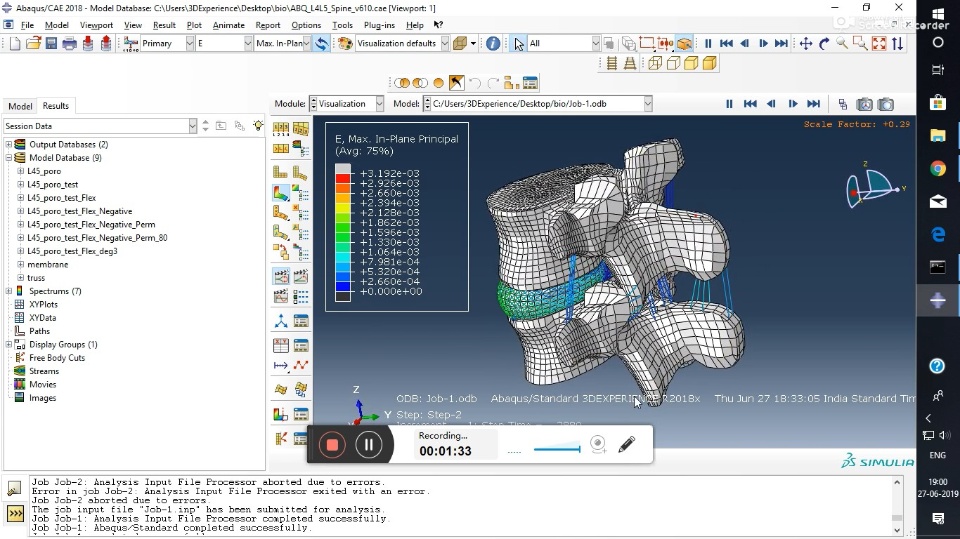Toggle the undo display group arrow
The image size is (960, 539).
(474, 83)
